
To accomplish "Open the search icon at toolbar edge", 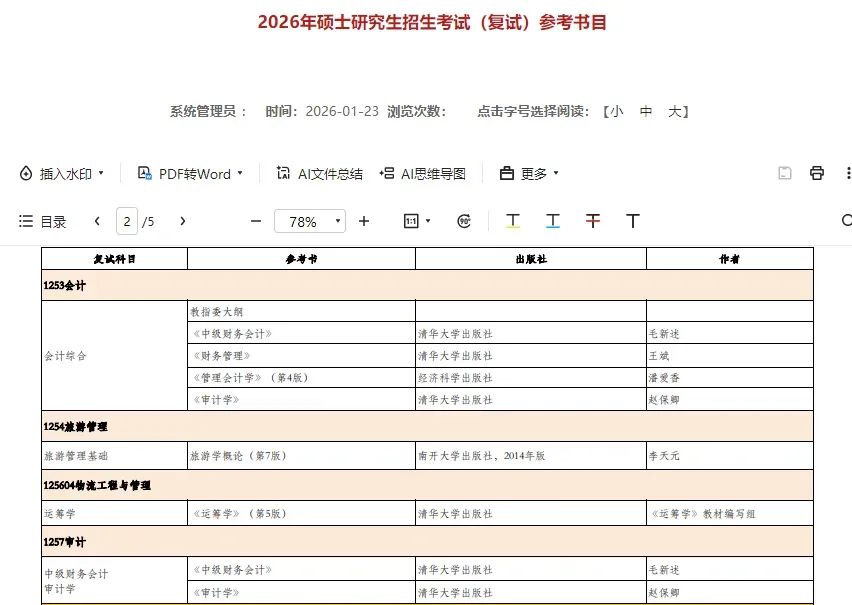I will [847, 221].
